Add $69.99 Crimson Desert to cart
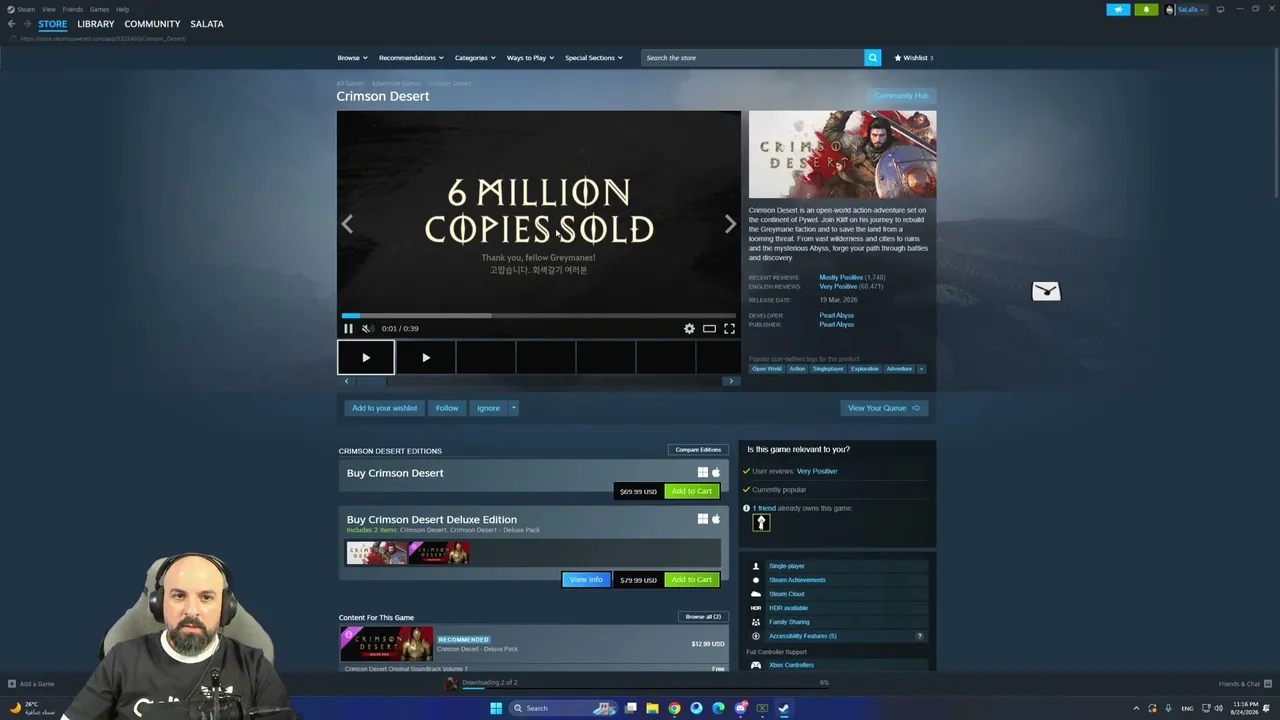 pos(692,492)
